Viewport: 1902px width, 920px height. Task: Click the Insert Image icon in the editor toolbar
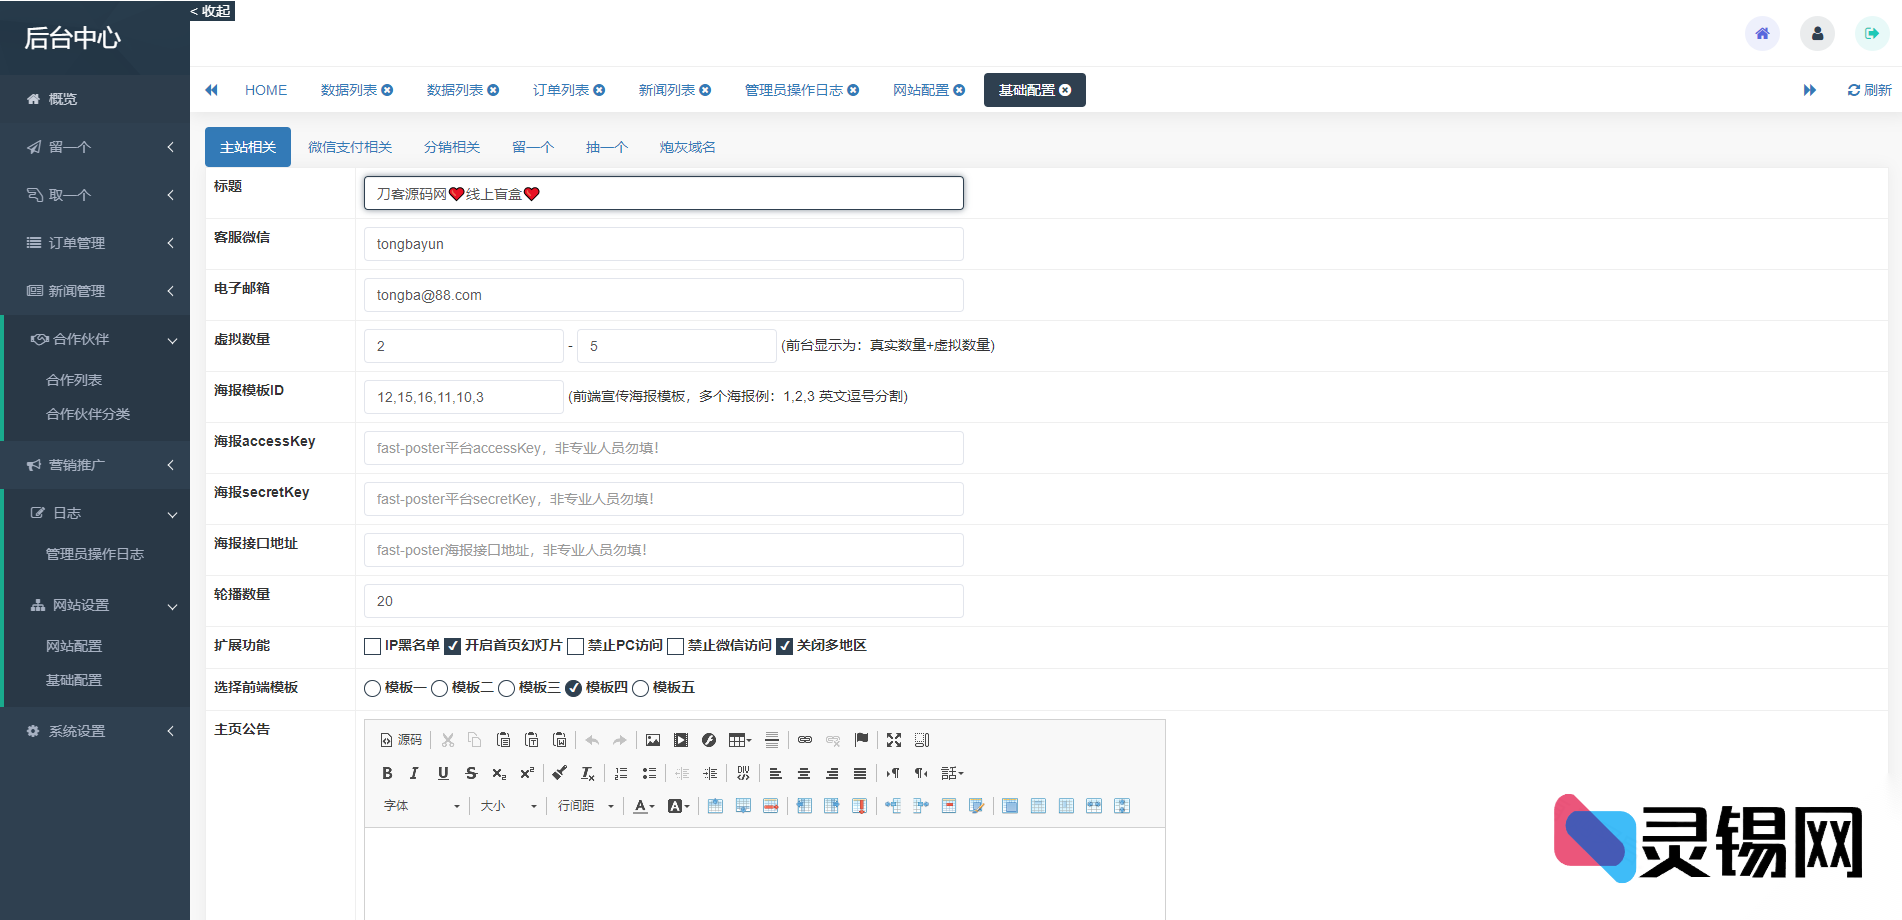point(654,740)
